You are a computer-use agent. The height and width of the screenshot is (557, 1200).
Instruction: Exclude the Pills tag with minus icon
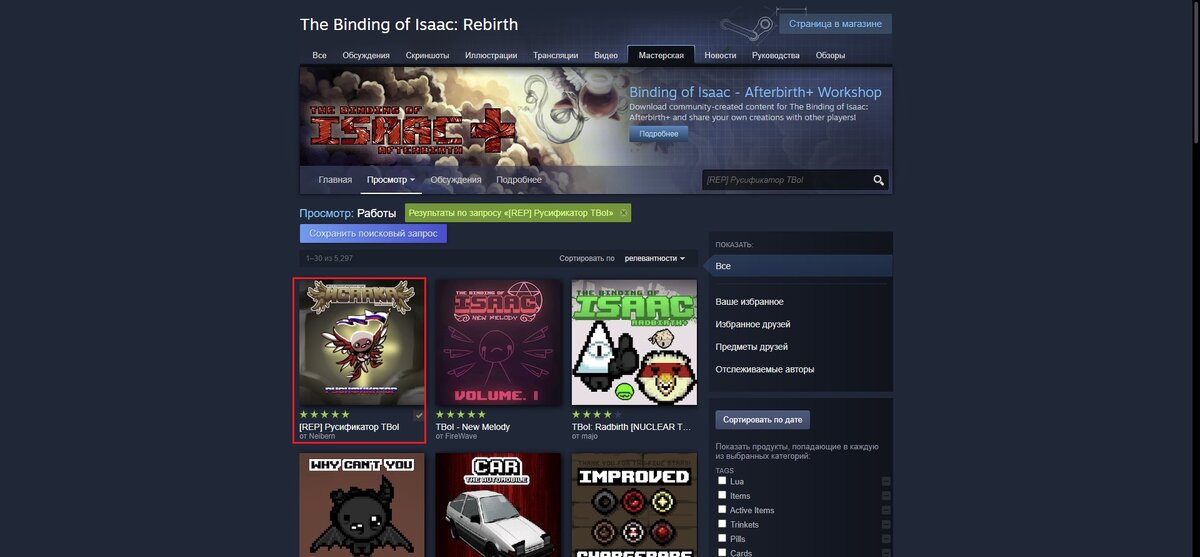[x=886, y=539]
